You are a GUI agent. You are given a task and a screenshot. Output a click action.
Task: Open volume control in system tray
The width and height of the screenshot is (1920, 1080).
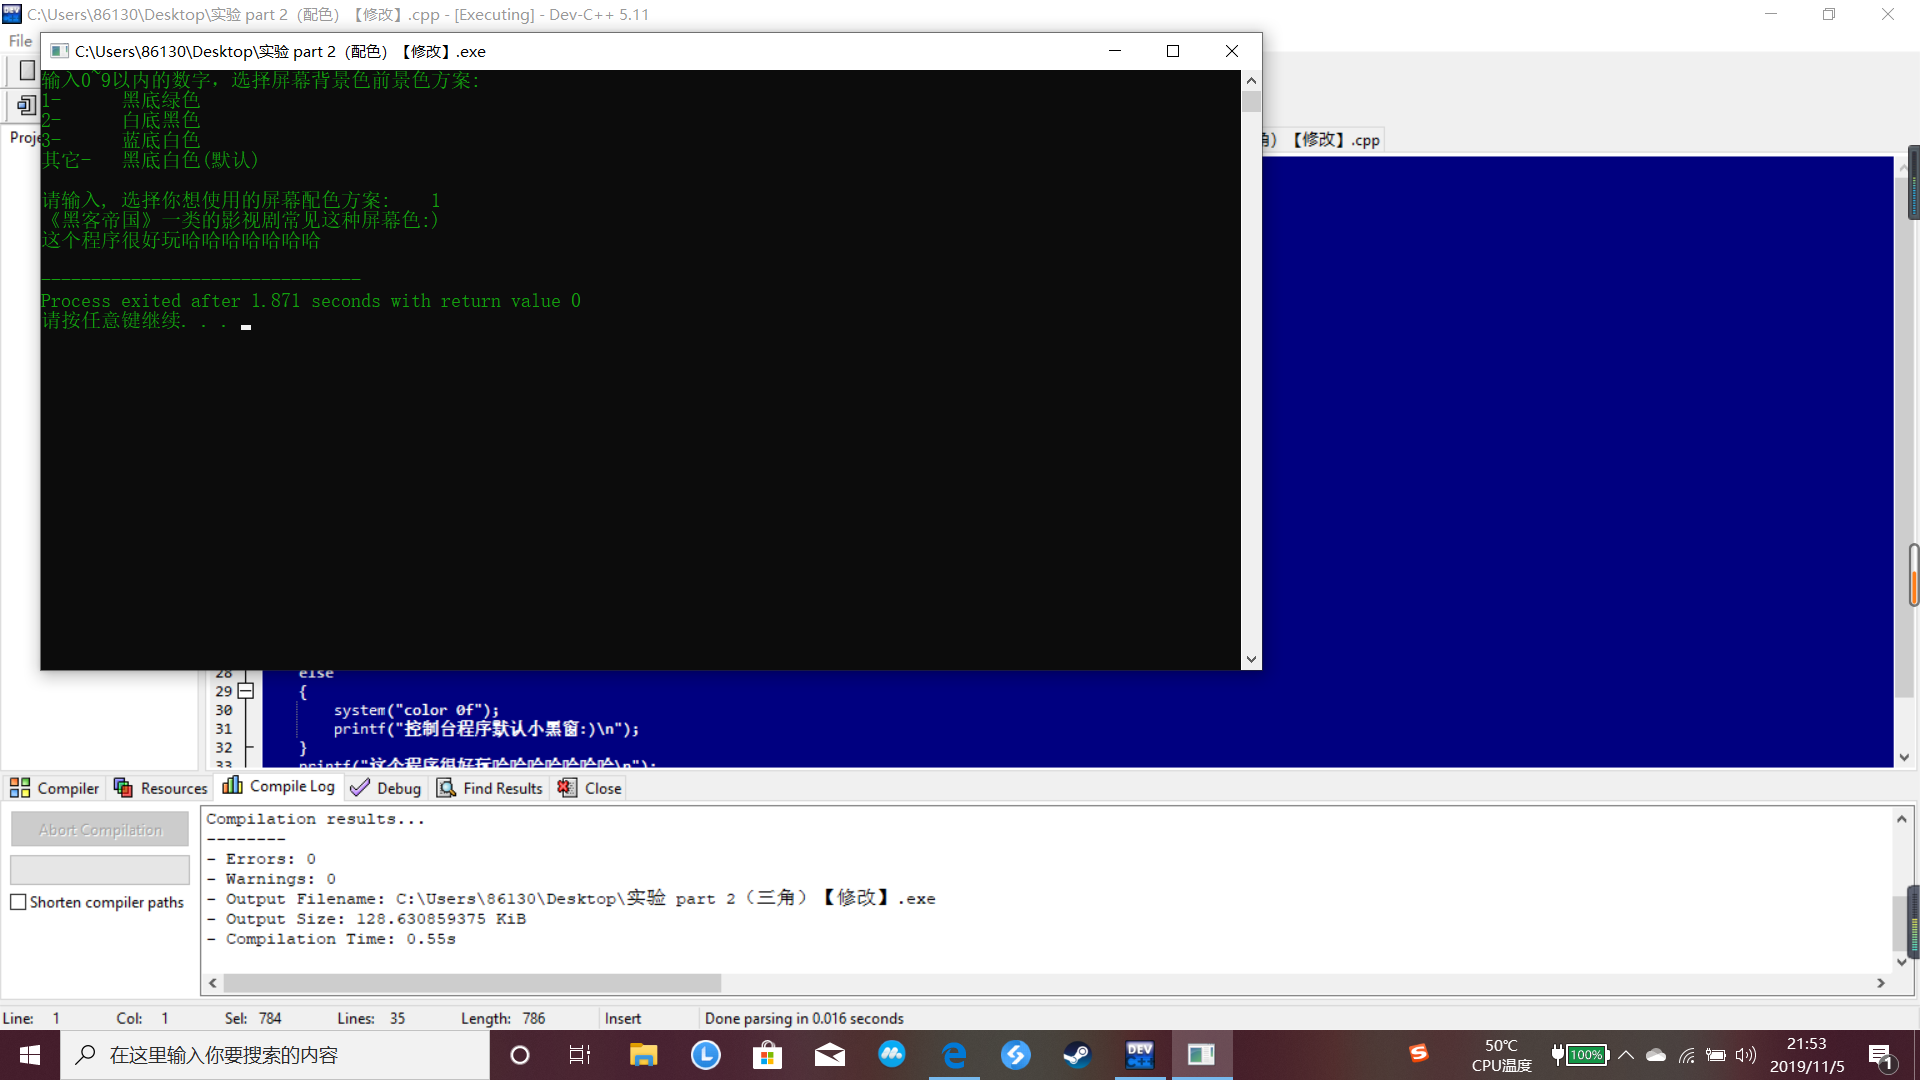1746,1055
